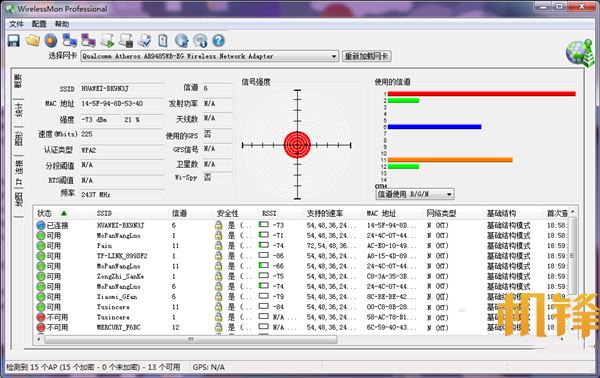
Task: Click green status icon on the Pain row
Action: (41, 246)
